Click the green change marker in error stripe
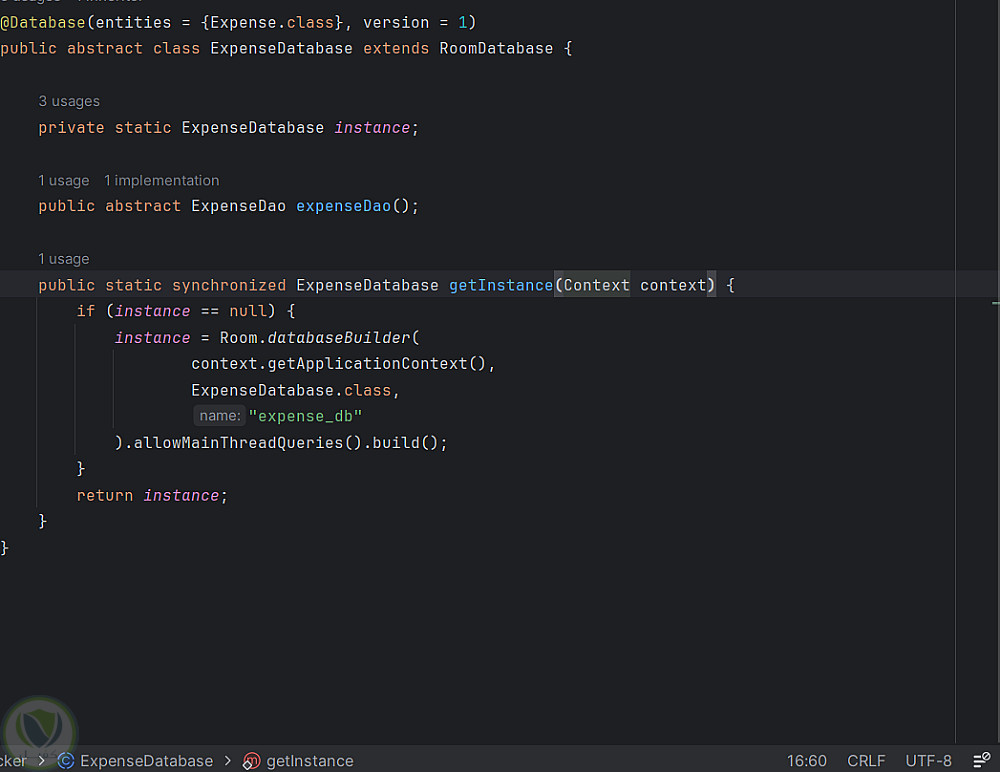This screenshot has height=772, width=1000. [x=995, y=303]
